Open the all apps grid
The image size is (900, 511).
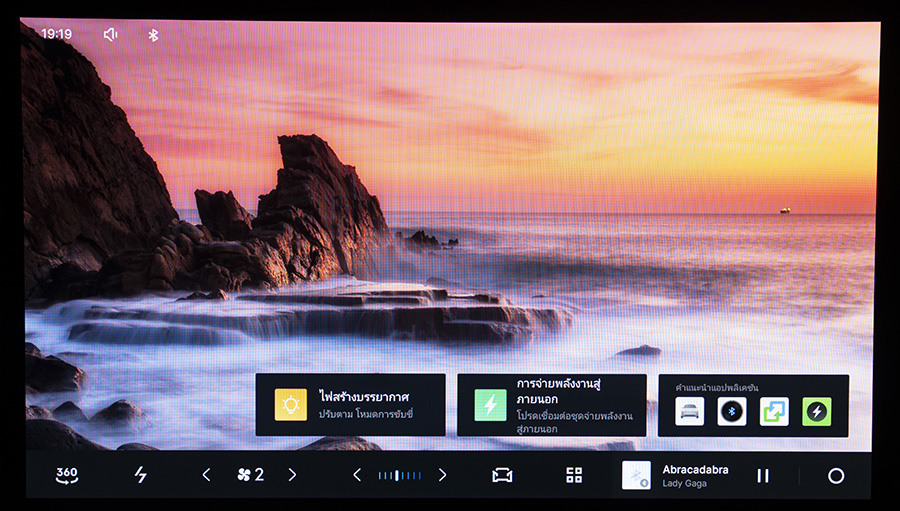point(574,475)
